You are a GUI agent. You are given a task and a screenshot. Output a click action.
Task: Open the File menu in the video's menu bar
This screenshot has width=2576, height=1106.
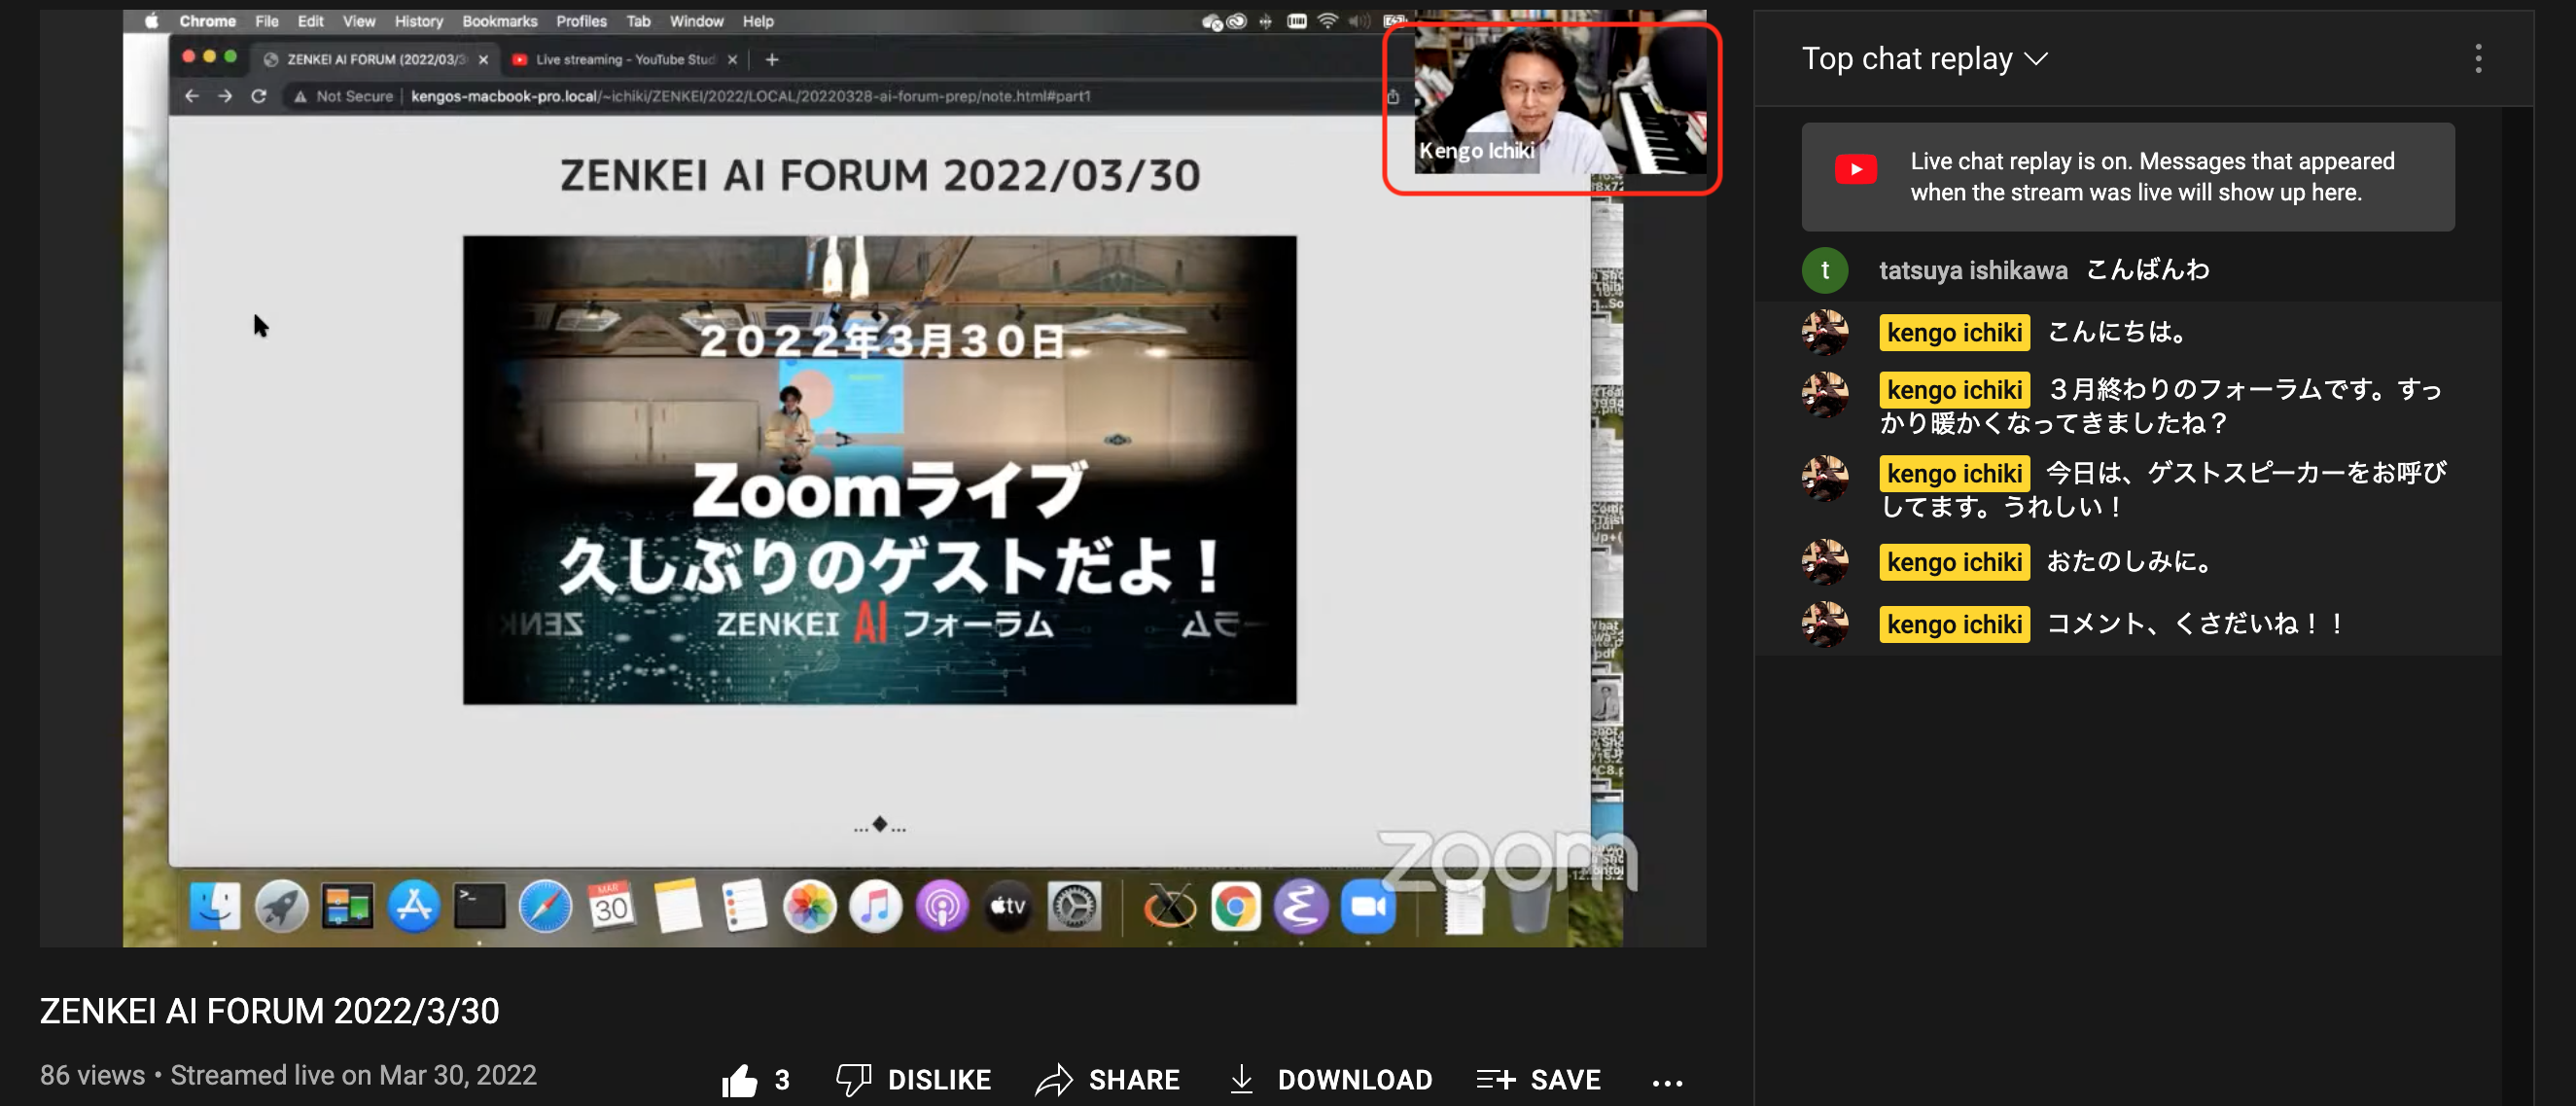tap(266, 21)
